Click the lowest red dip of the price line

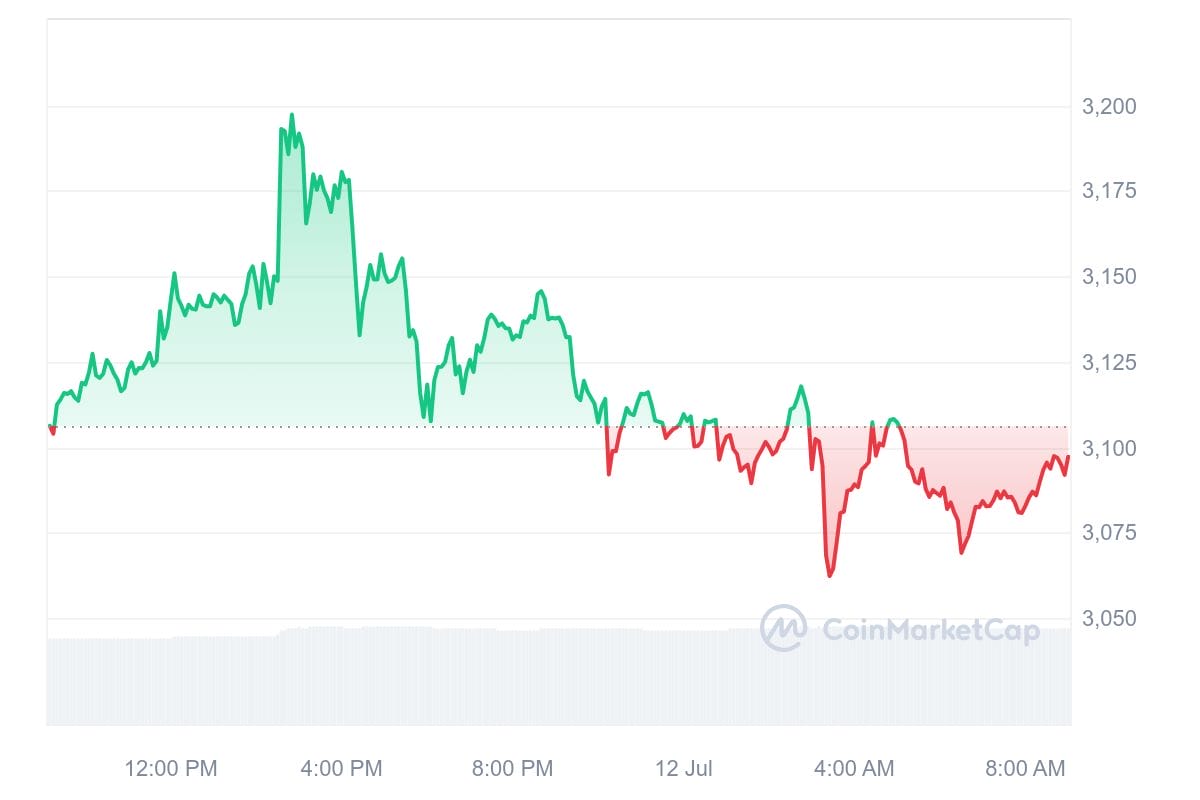[x=830, y=576]
